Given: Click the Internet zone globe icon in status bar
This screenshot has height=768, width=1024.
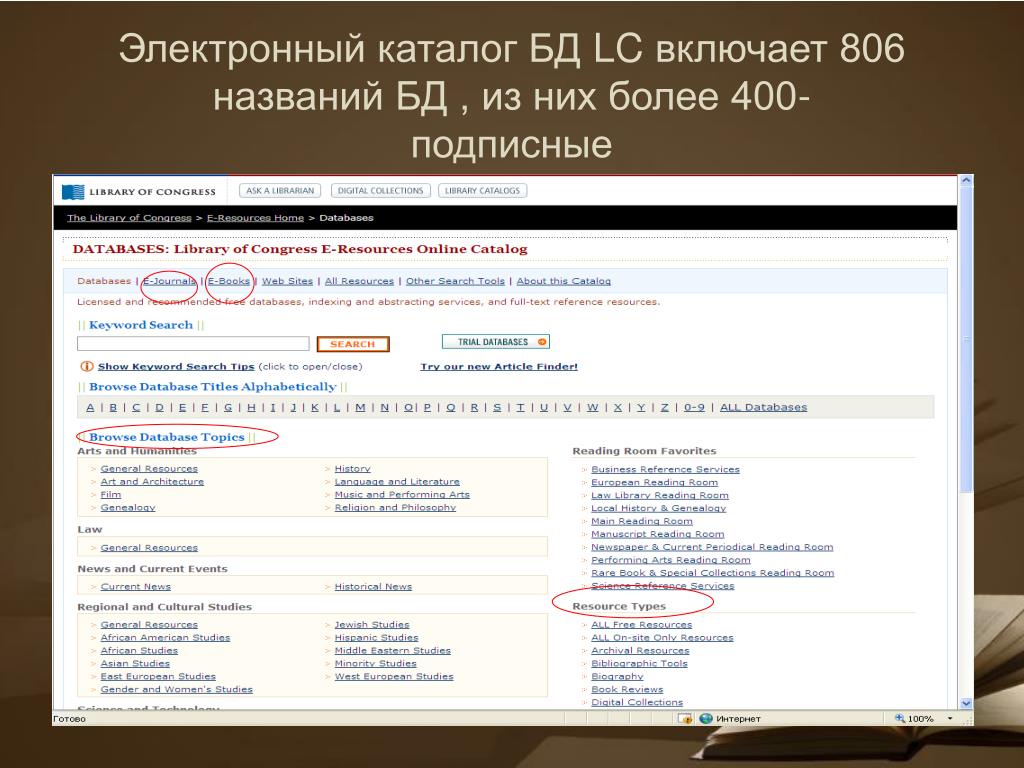Looking at the screenshot, I should click(705, 718).
